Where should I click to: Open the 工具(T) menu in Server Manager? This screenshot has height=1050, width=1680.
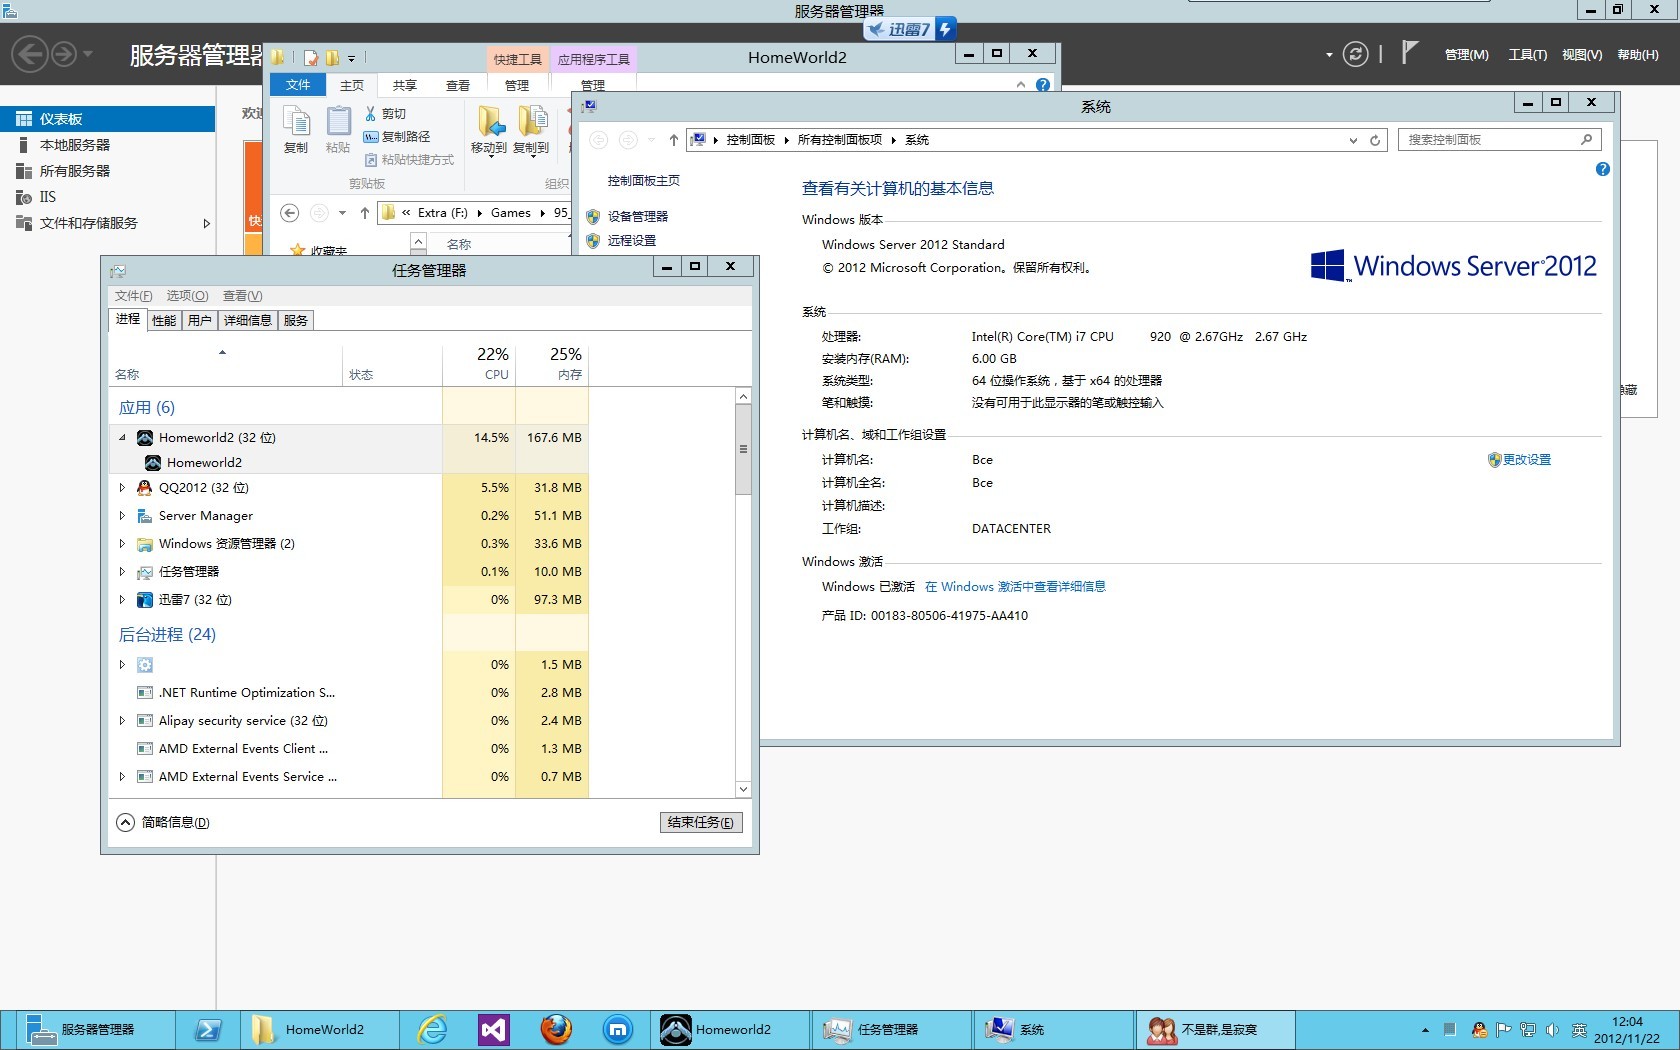coord(1527,54)
